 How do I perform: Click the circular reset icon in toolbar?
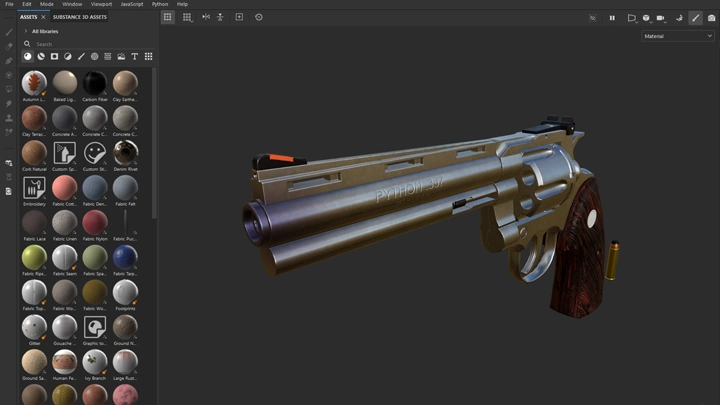tap(259, 17)
